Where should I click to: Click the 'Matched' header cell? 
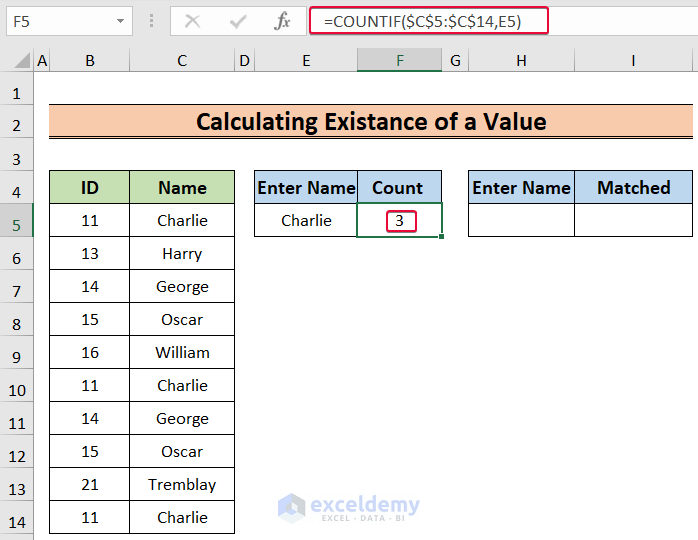(633, 187)
